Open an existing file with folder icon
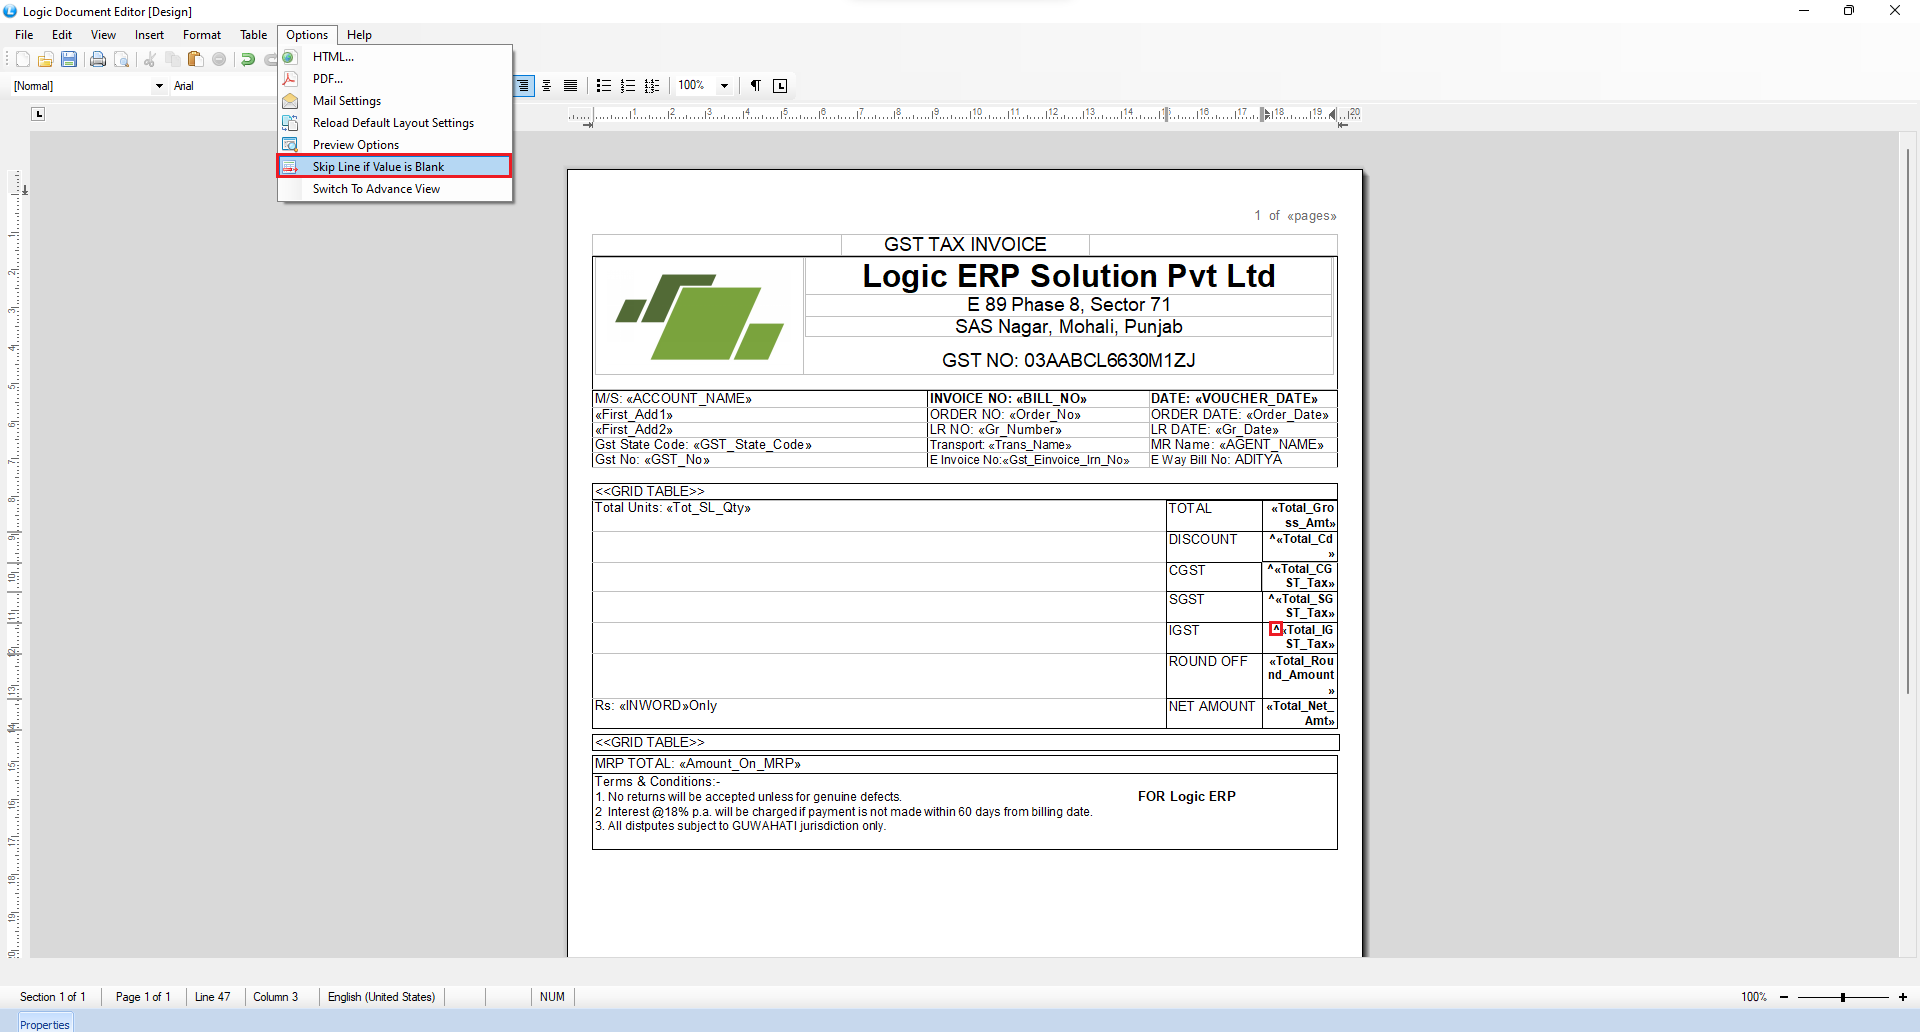 (45, 60)
